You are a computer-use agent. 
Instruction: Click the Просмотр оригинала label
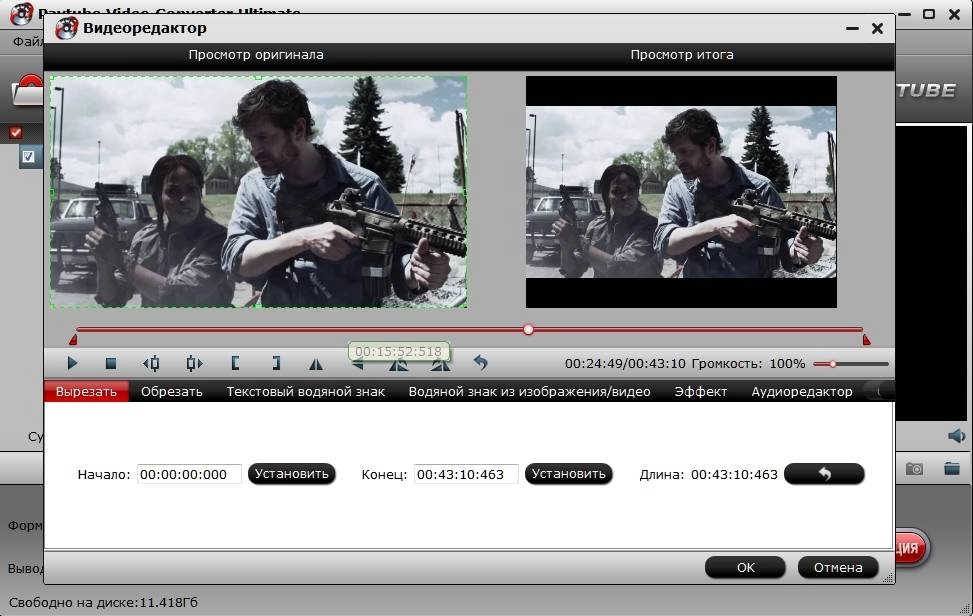[256, 55]
